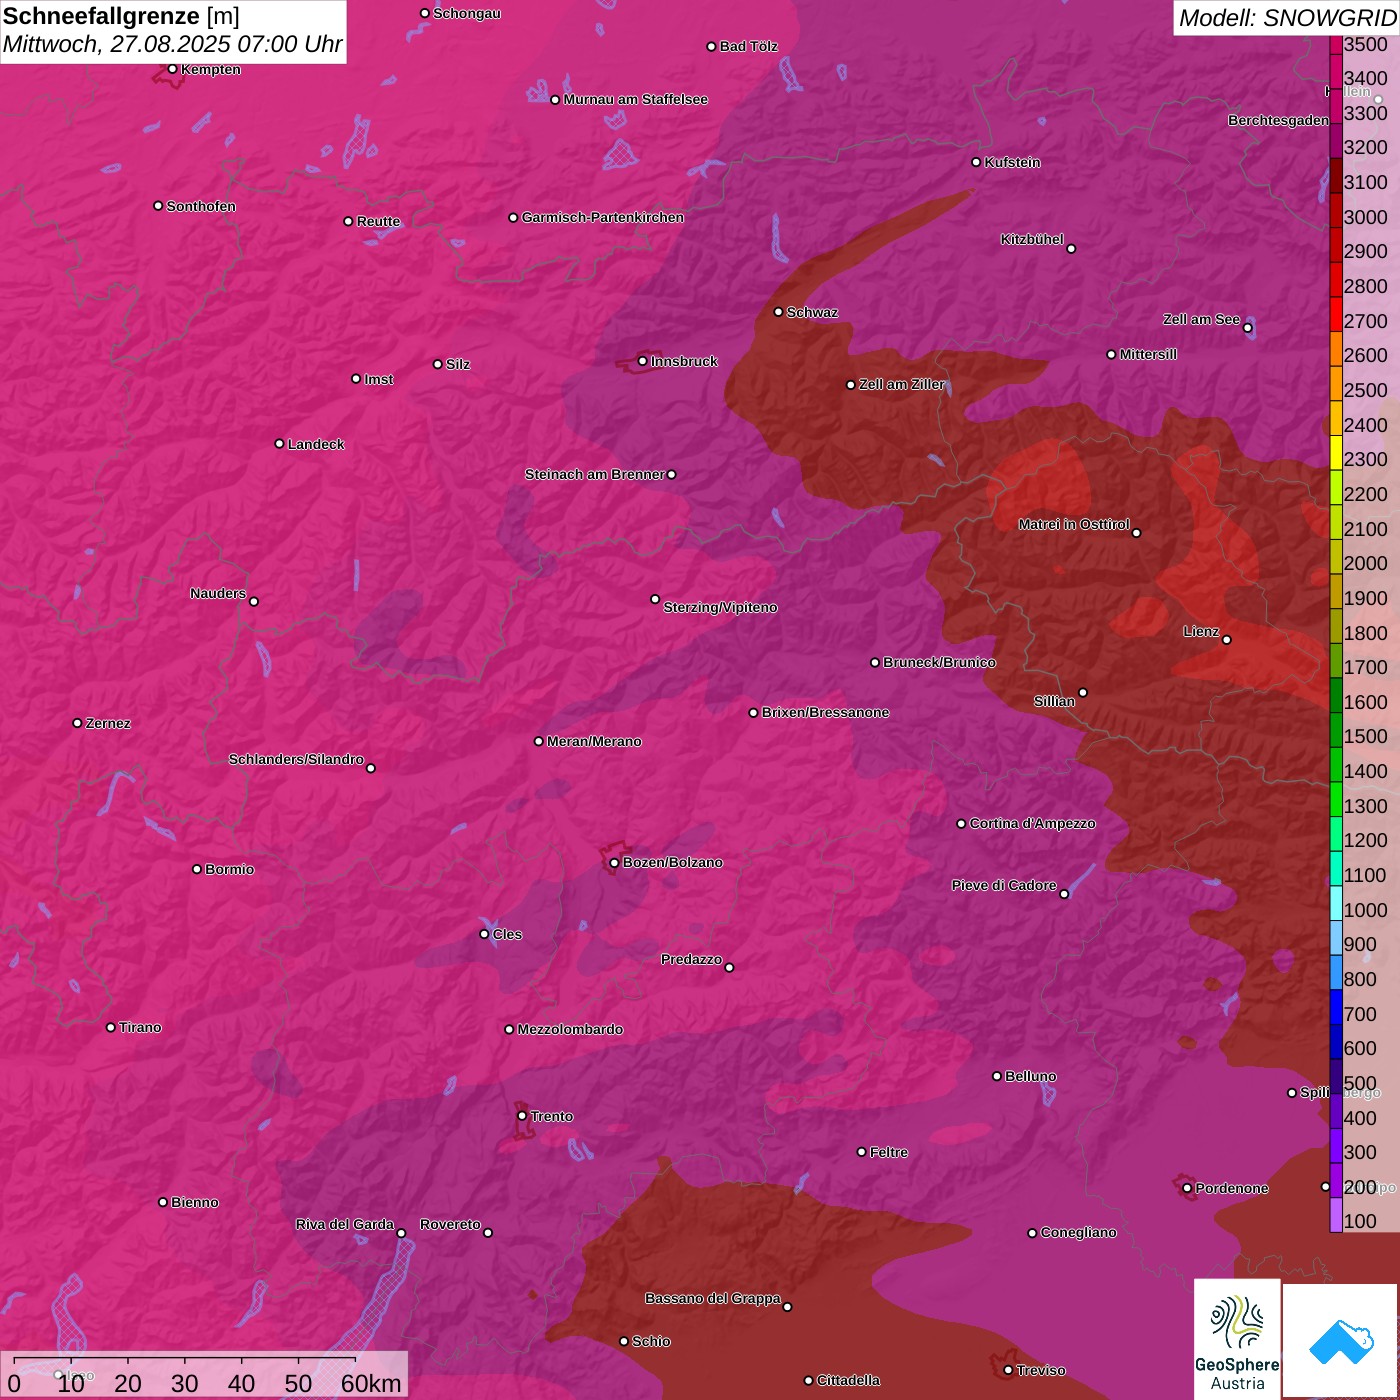
Task: Click the Bormio city marker
Action: [197, 869]
